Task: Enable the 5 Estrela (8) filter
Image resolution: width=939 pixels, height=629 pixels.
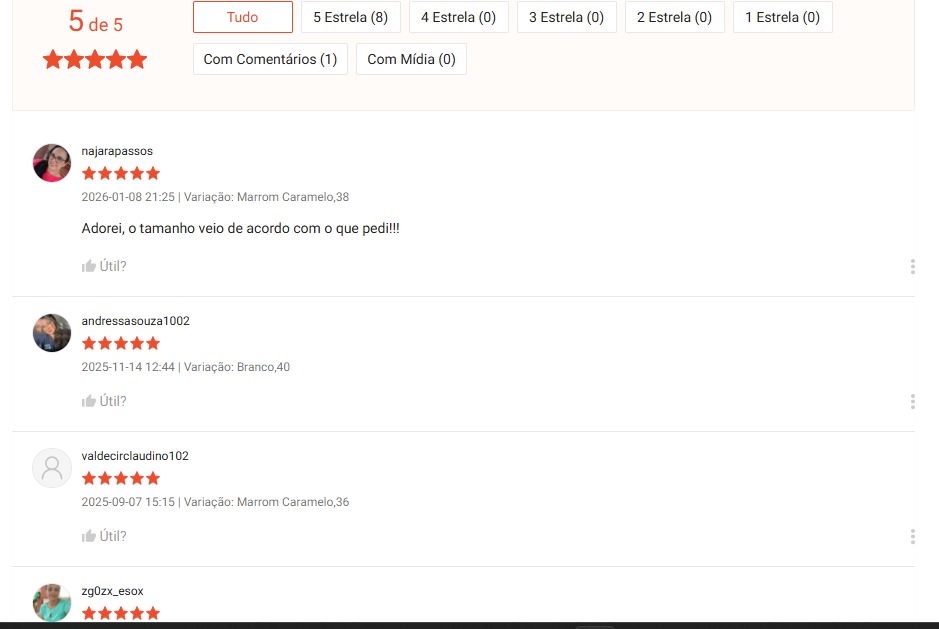Action: (x=350, y=17)
